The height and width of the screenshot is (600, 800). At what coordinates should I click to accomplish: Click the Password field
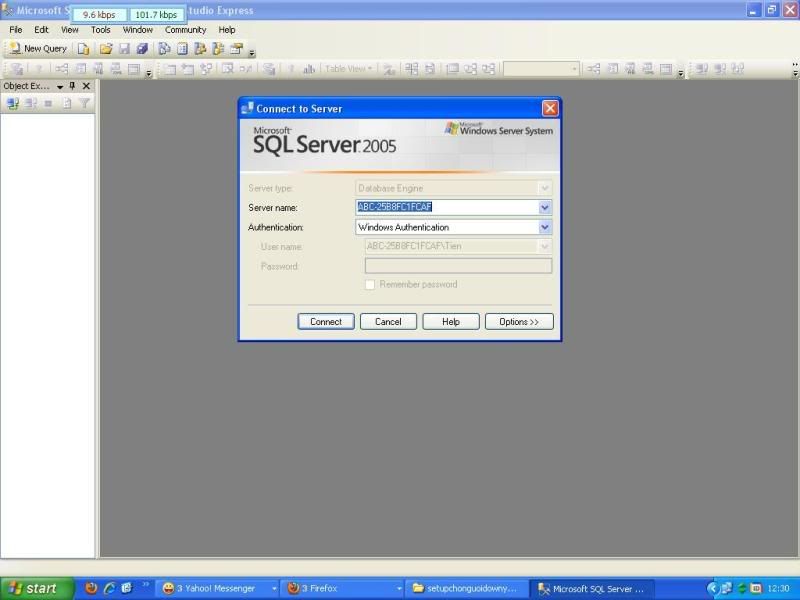pyautogui.click(x=459, y=266)
